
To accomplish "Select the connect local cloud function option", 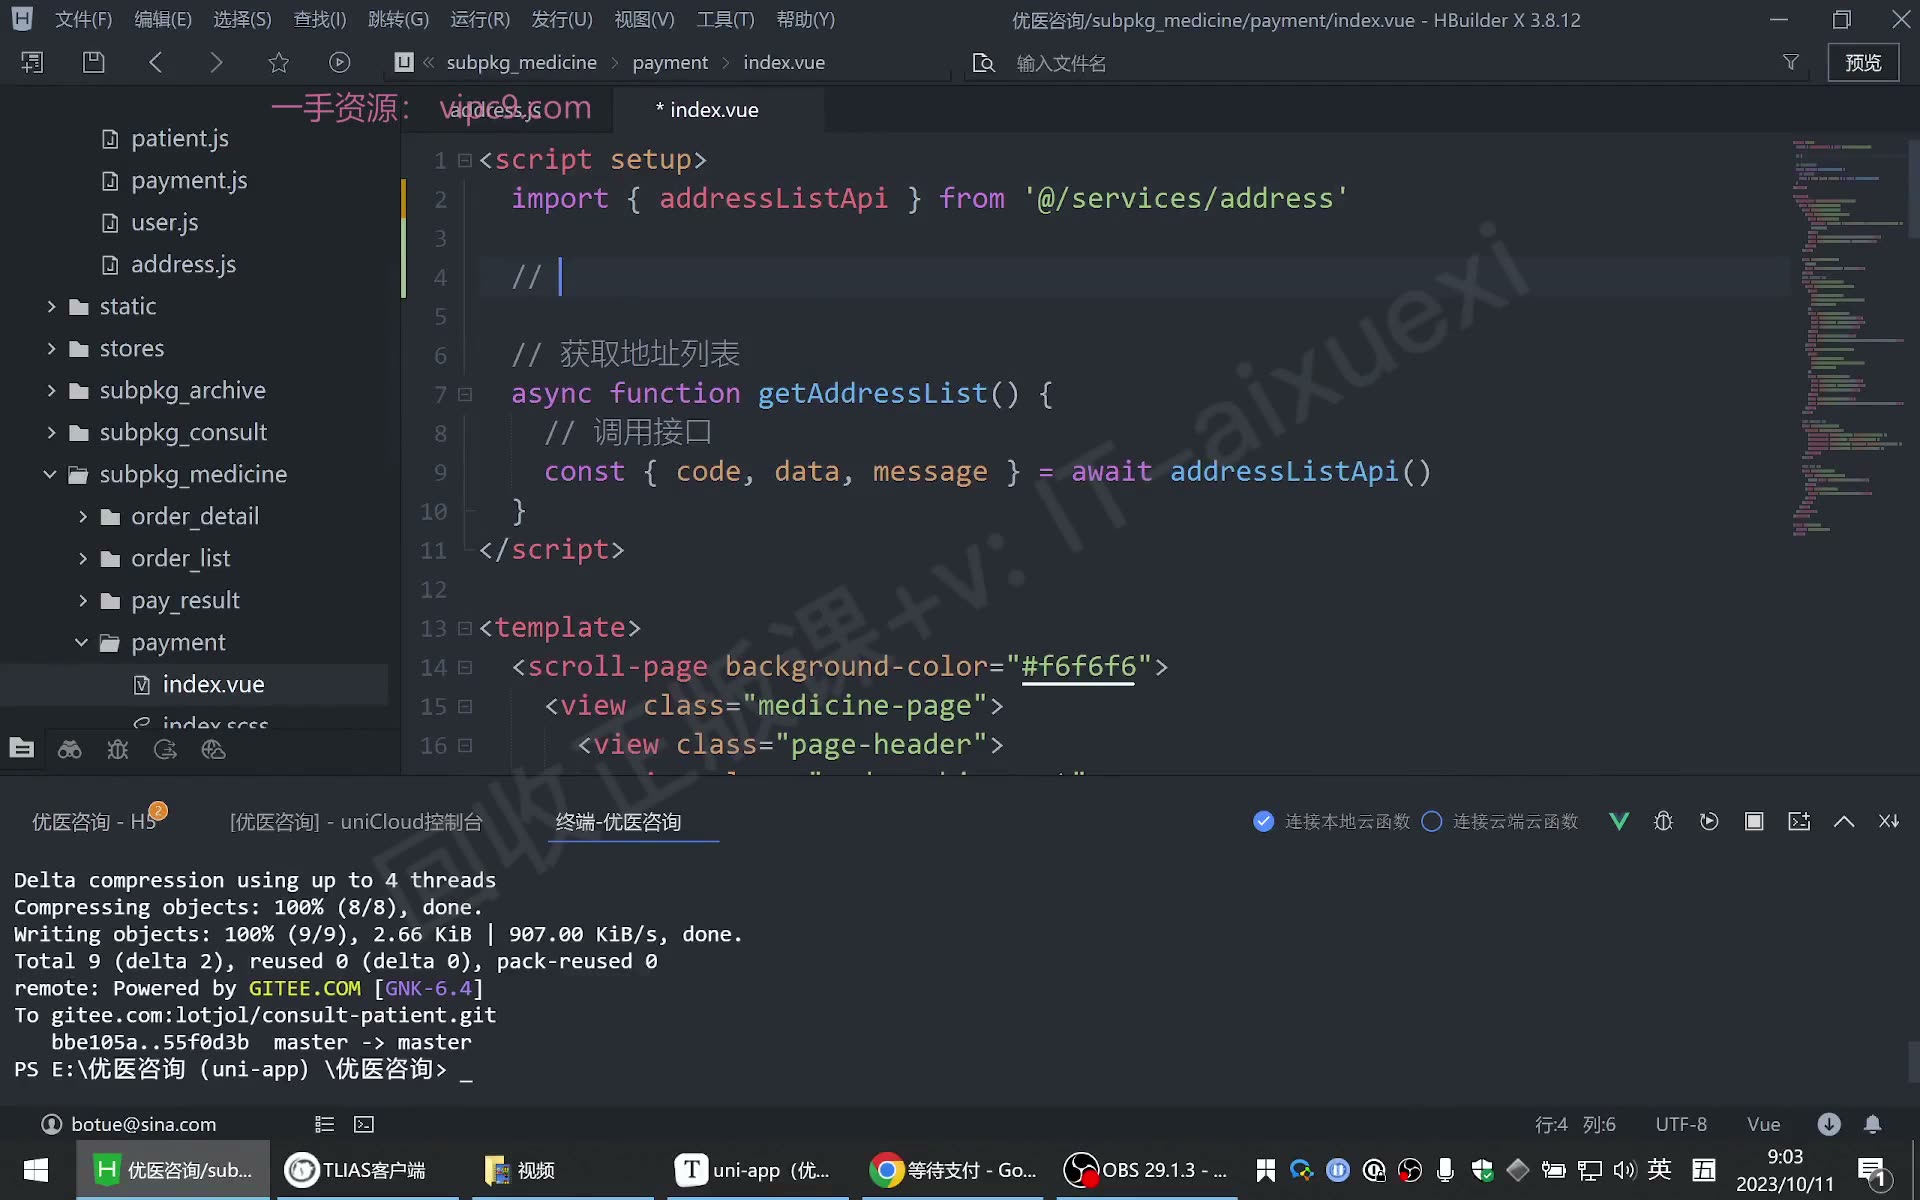I will point(1331,821).
